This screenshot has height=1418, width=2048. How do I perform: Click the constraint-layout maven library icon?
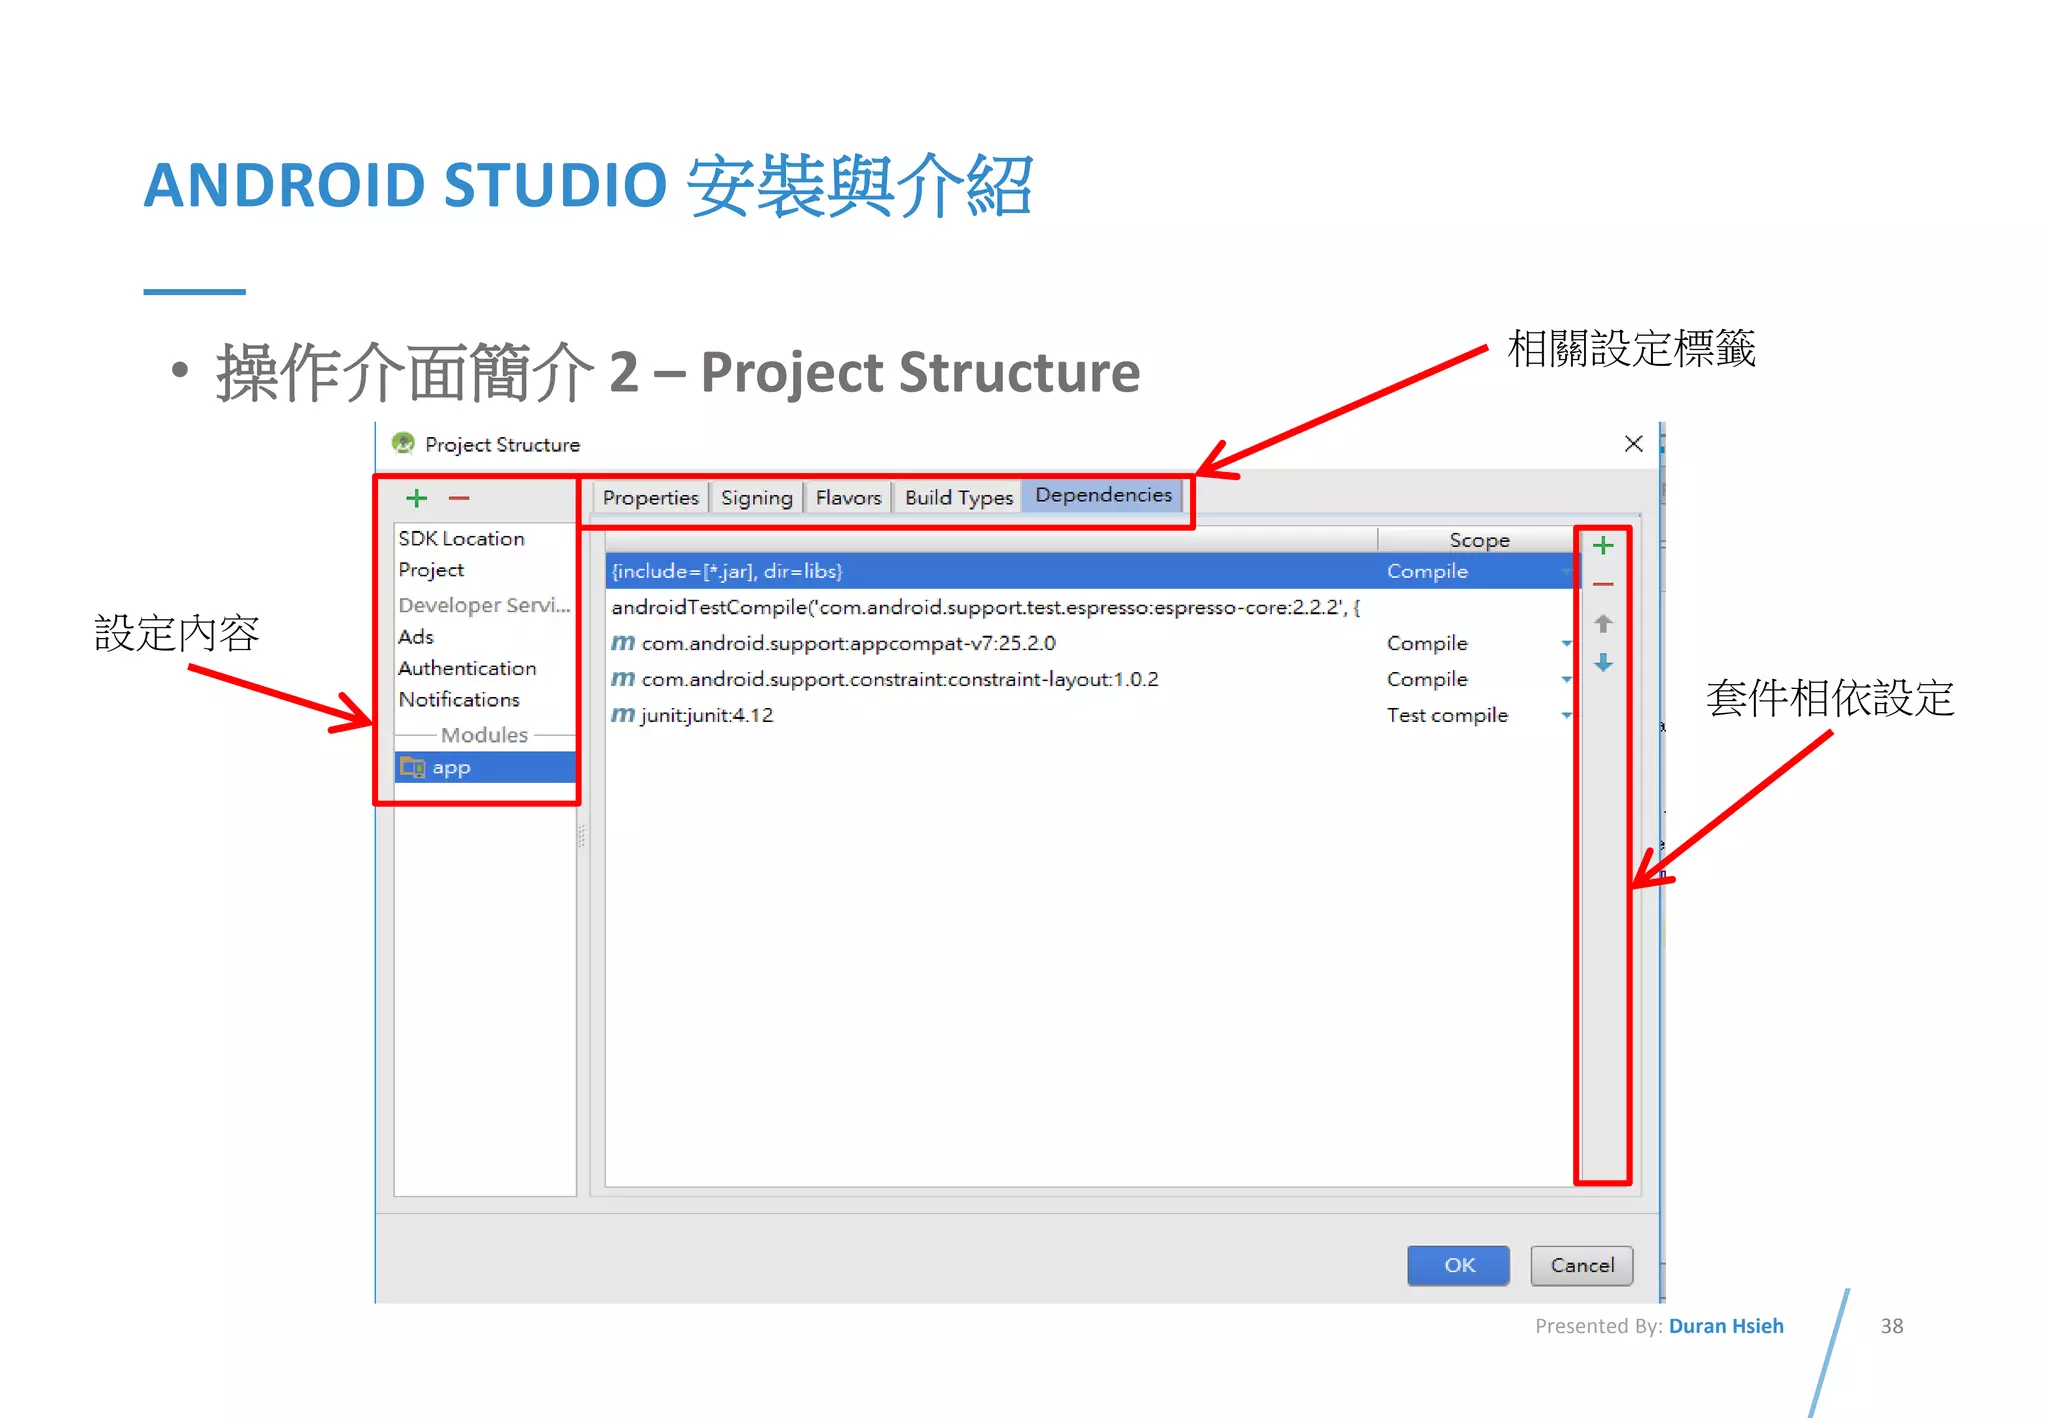[x=623, y=678]
